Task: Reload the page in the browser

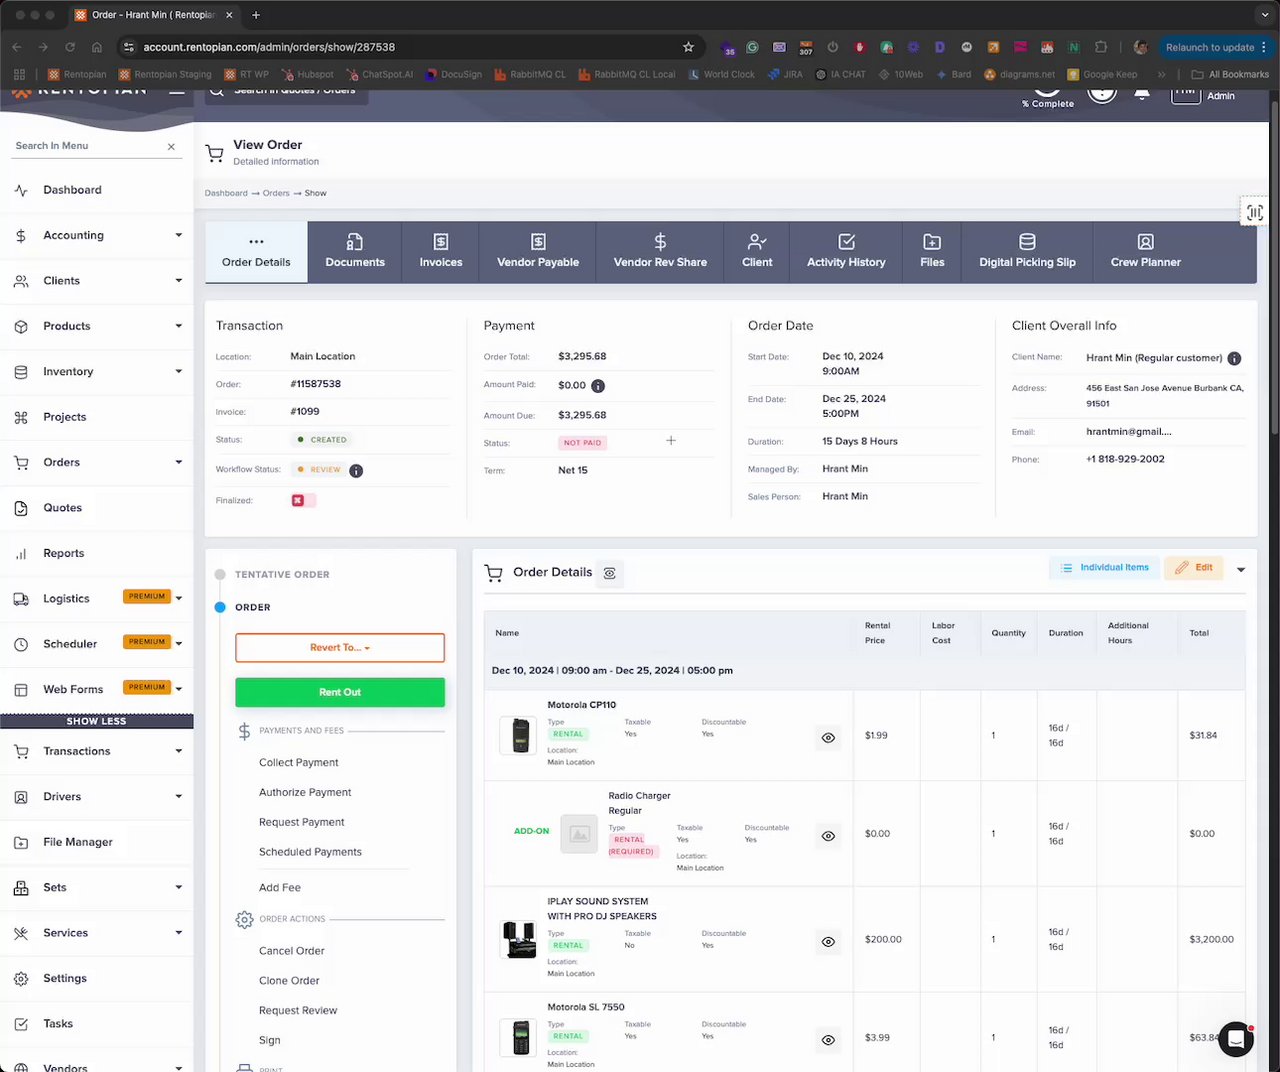Action: [x=70, y=47]
